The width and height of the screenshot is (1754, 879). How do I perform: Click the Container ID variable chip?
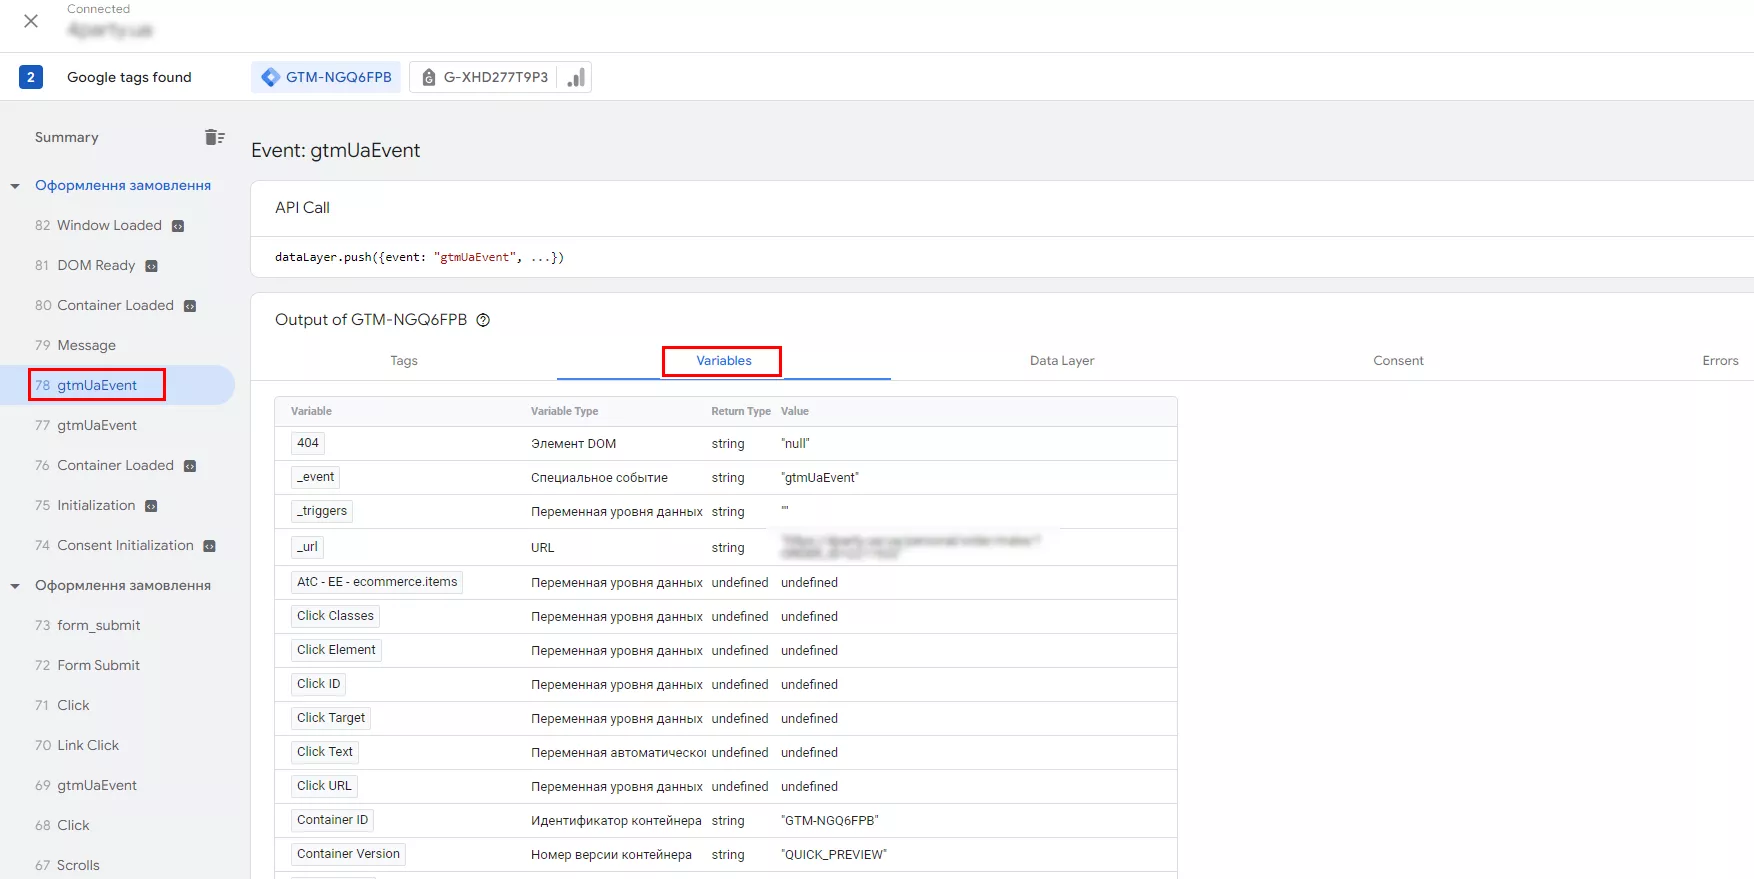[x=333, y=820]
